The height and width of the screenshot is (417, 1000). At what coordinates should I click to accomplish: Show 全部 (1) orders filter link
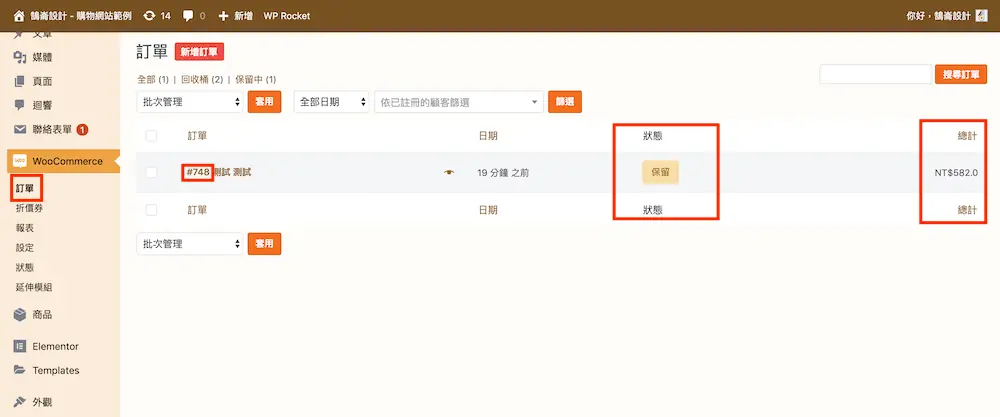(x=153, y=80)
